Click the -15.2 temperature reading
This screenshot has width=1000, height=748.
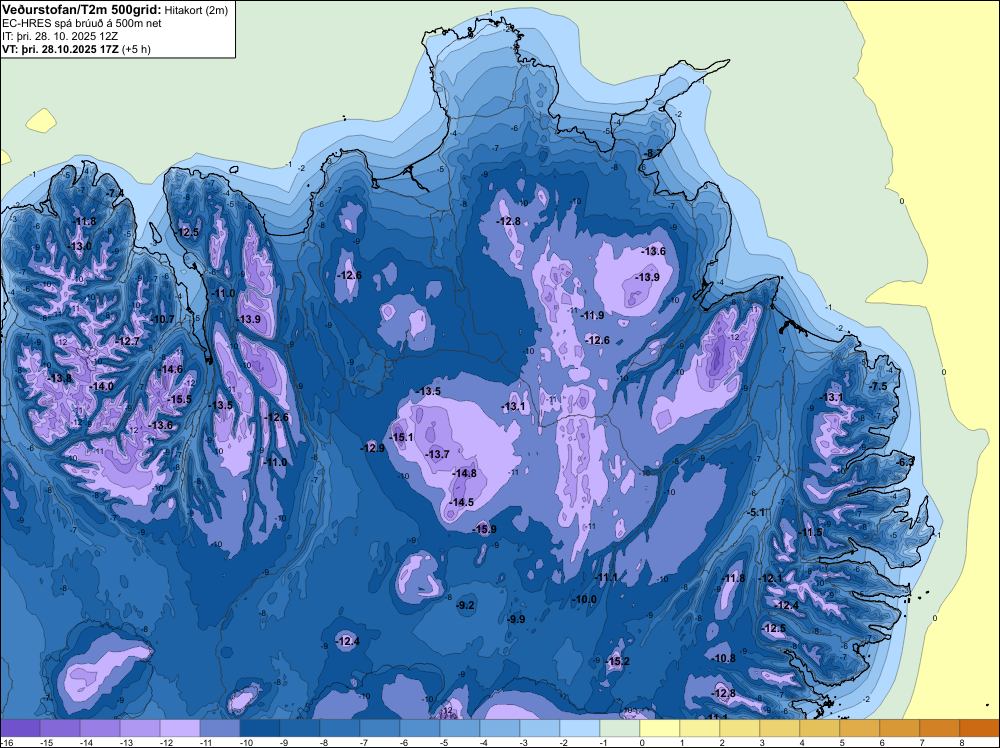pyautogui.click(x=617, y=661)
